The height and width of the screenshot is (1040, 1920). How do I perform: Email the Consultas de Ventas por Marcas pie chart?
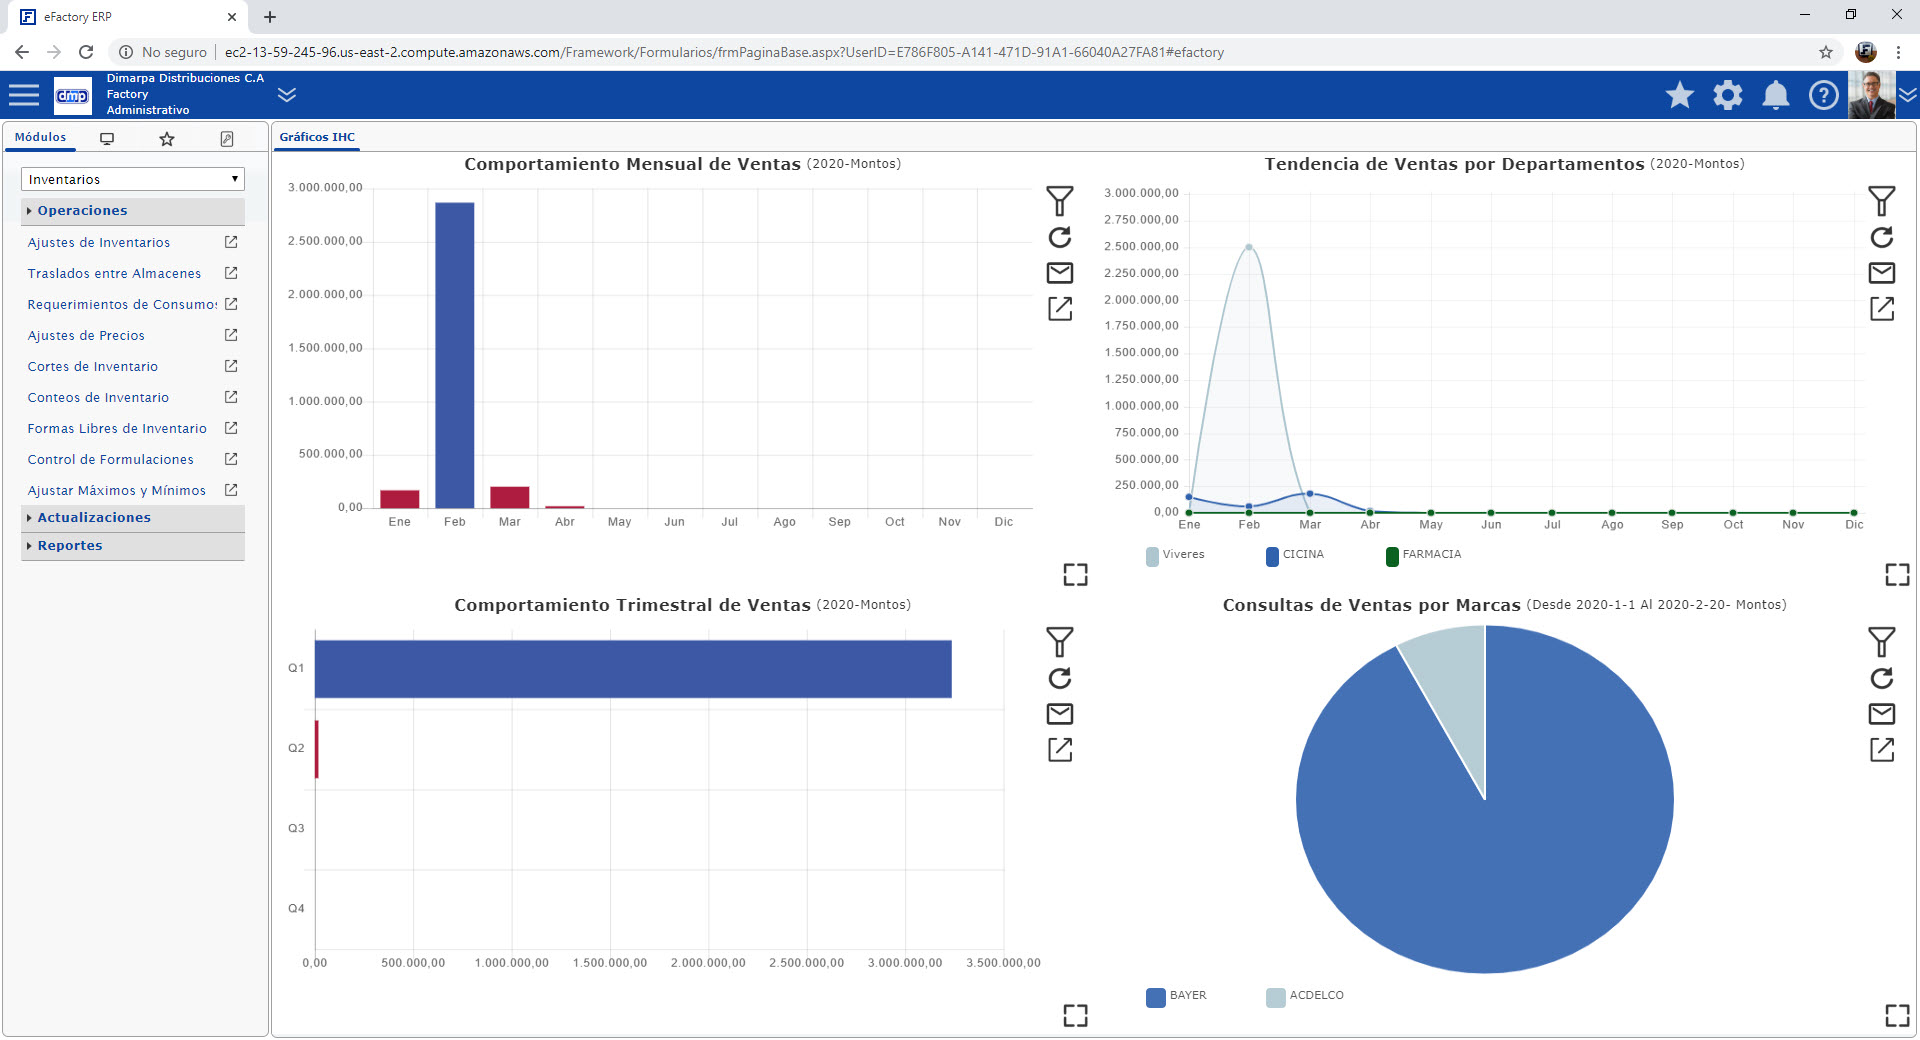click(1883, 714)
